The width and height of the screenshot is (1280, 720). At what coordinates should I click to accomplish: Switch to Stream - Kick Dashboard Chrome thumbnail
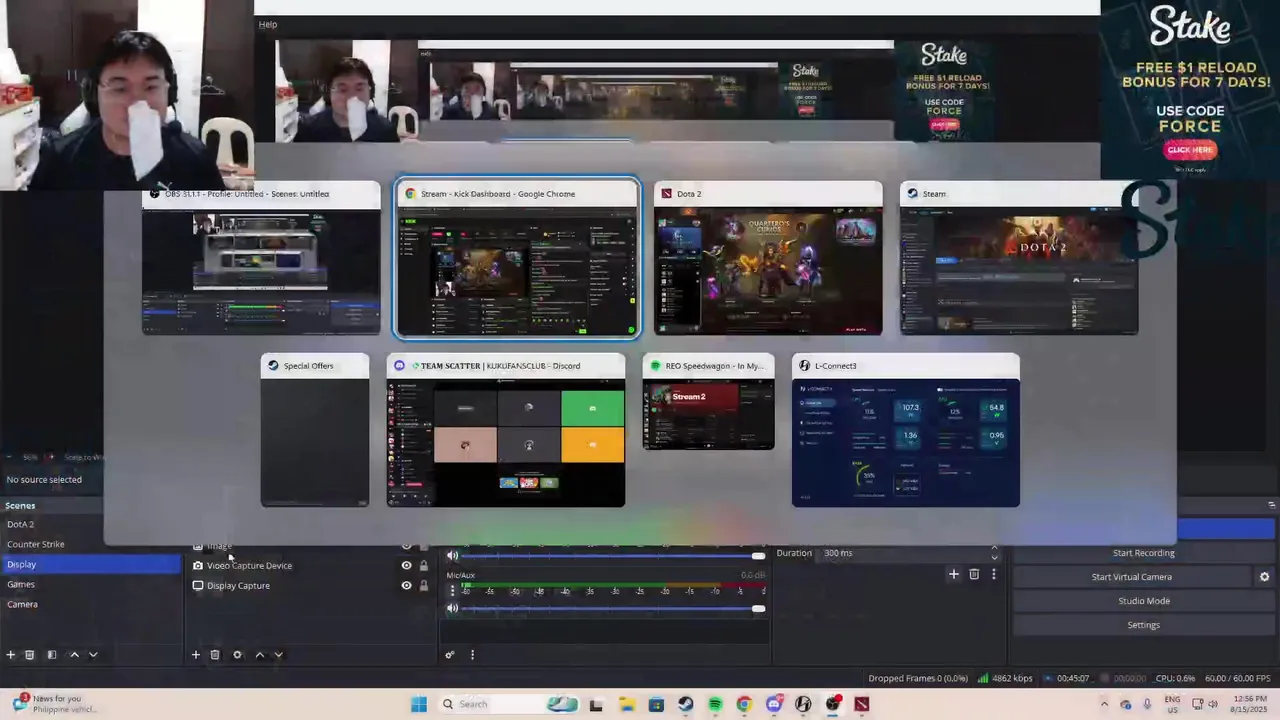coord(517,258)
